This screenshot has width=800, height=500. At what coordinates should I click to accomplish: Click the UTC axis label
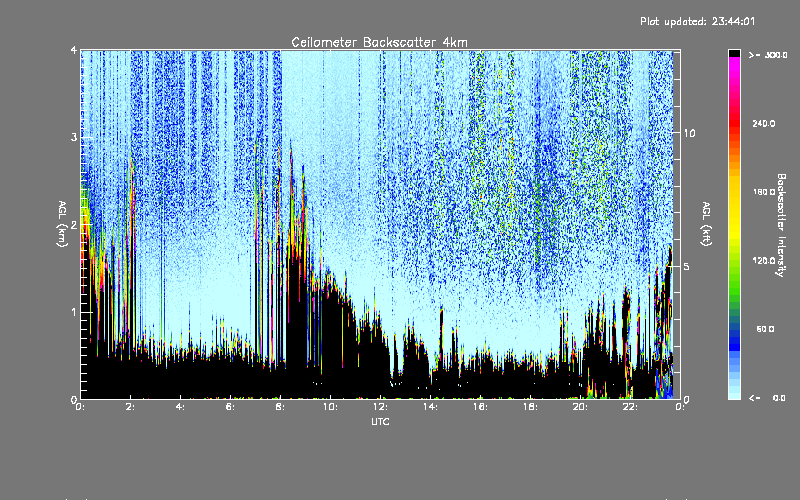tap(380, 421)
